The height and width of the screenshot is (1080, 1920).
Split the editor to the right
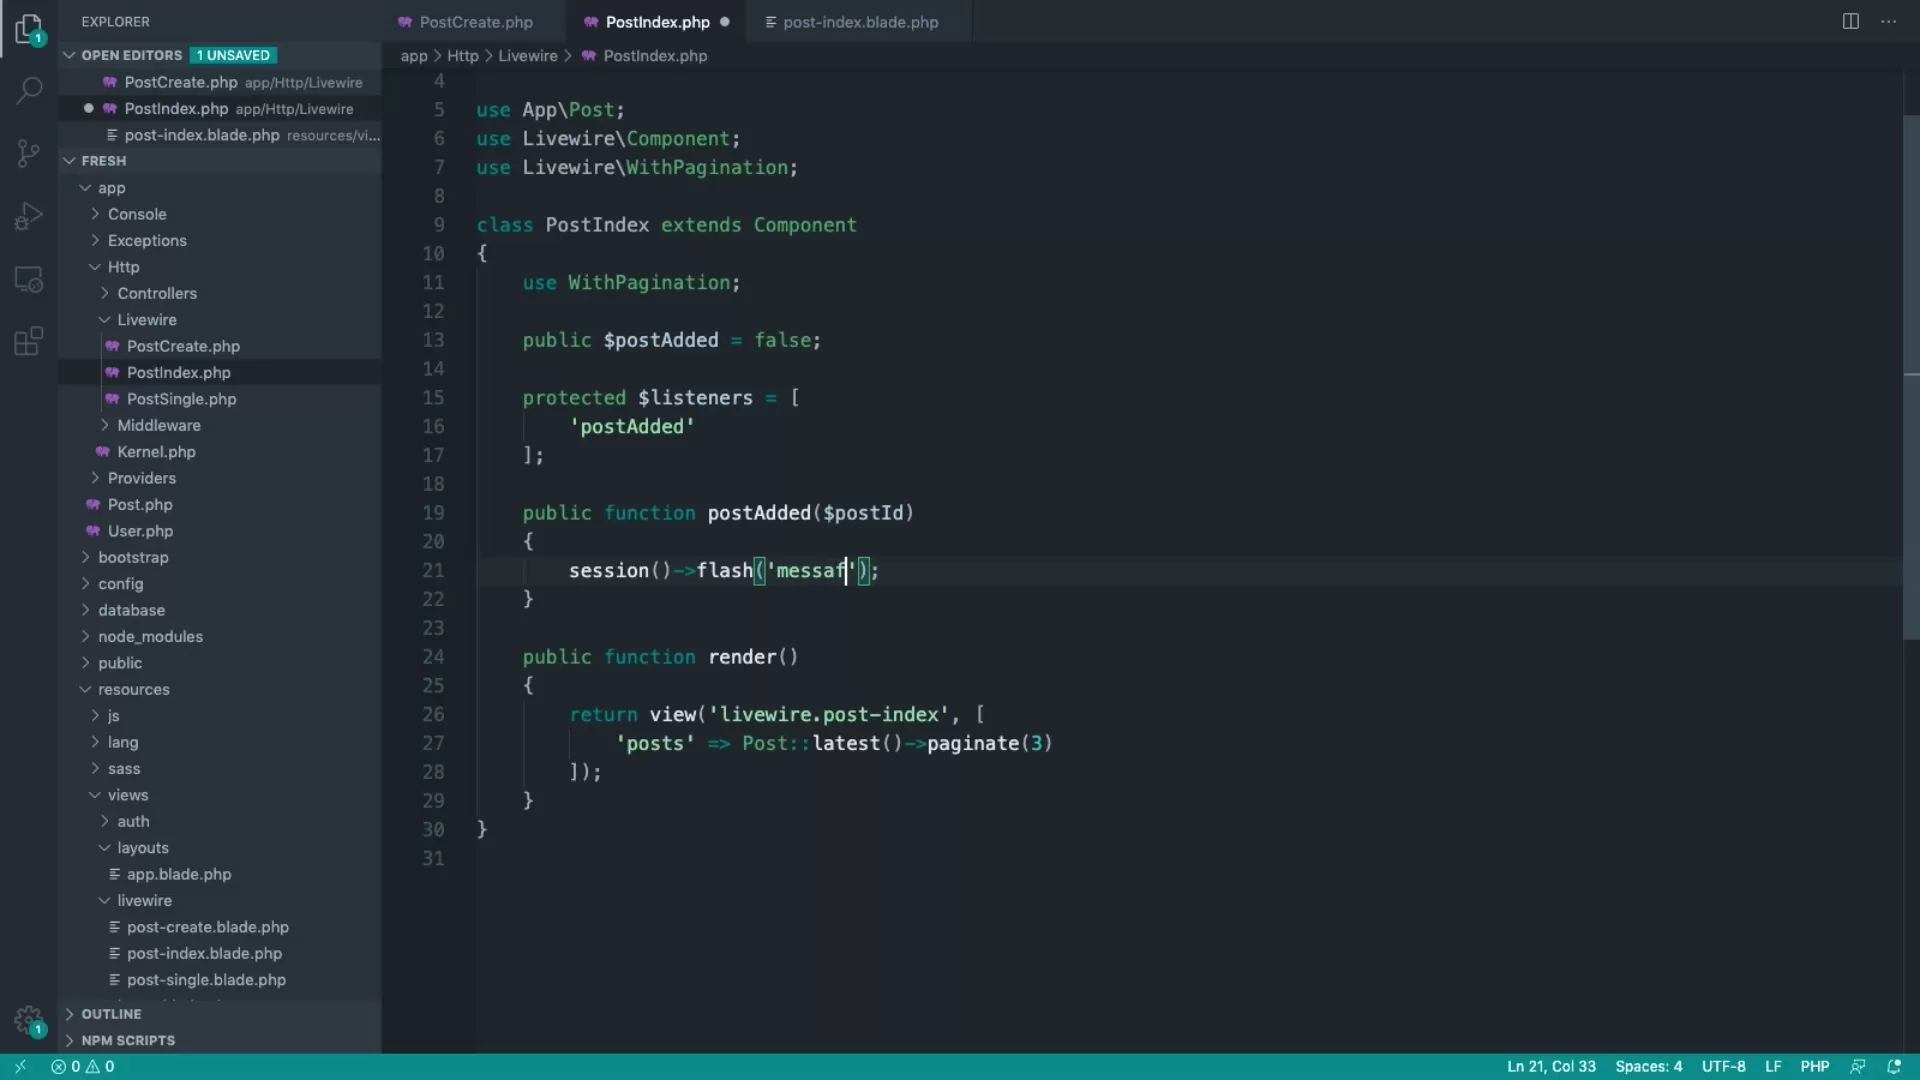1851,21
